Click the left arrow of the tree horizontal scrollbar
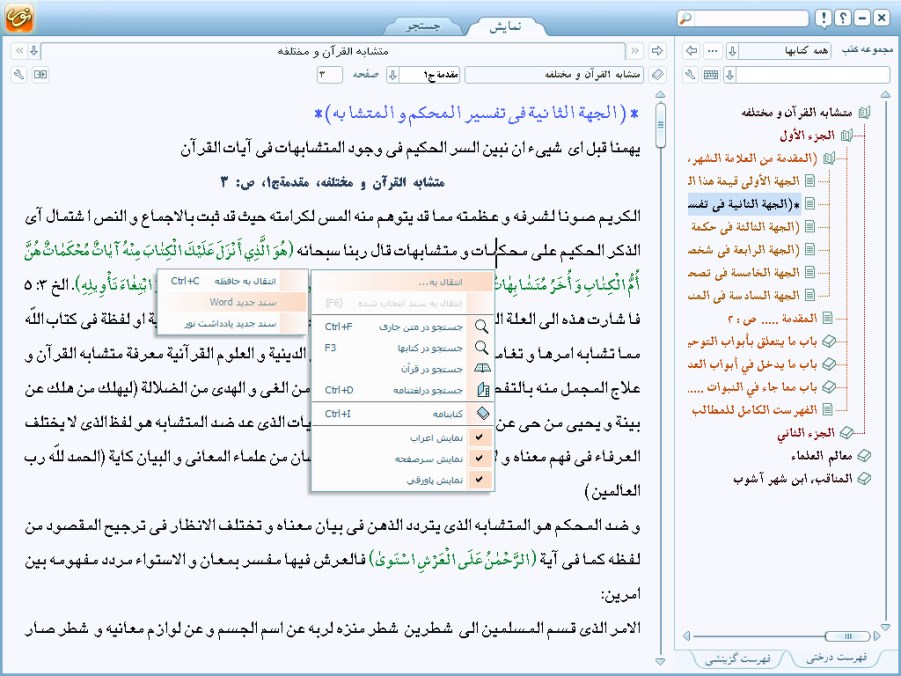901x676 pixels. click(x=686, y=636)
